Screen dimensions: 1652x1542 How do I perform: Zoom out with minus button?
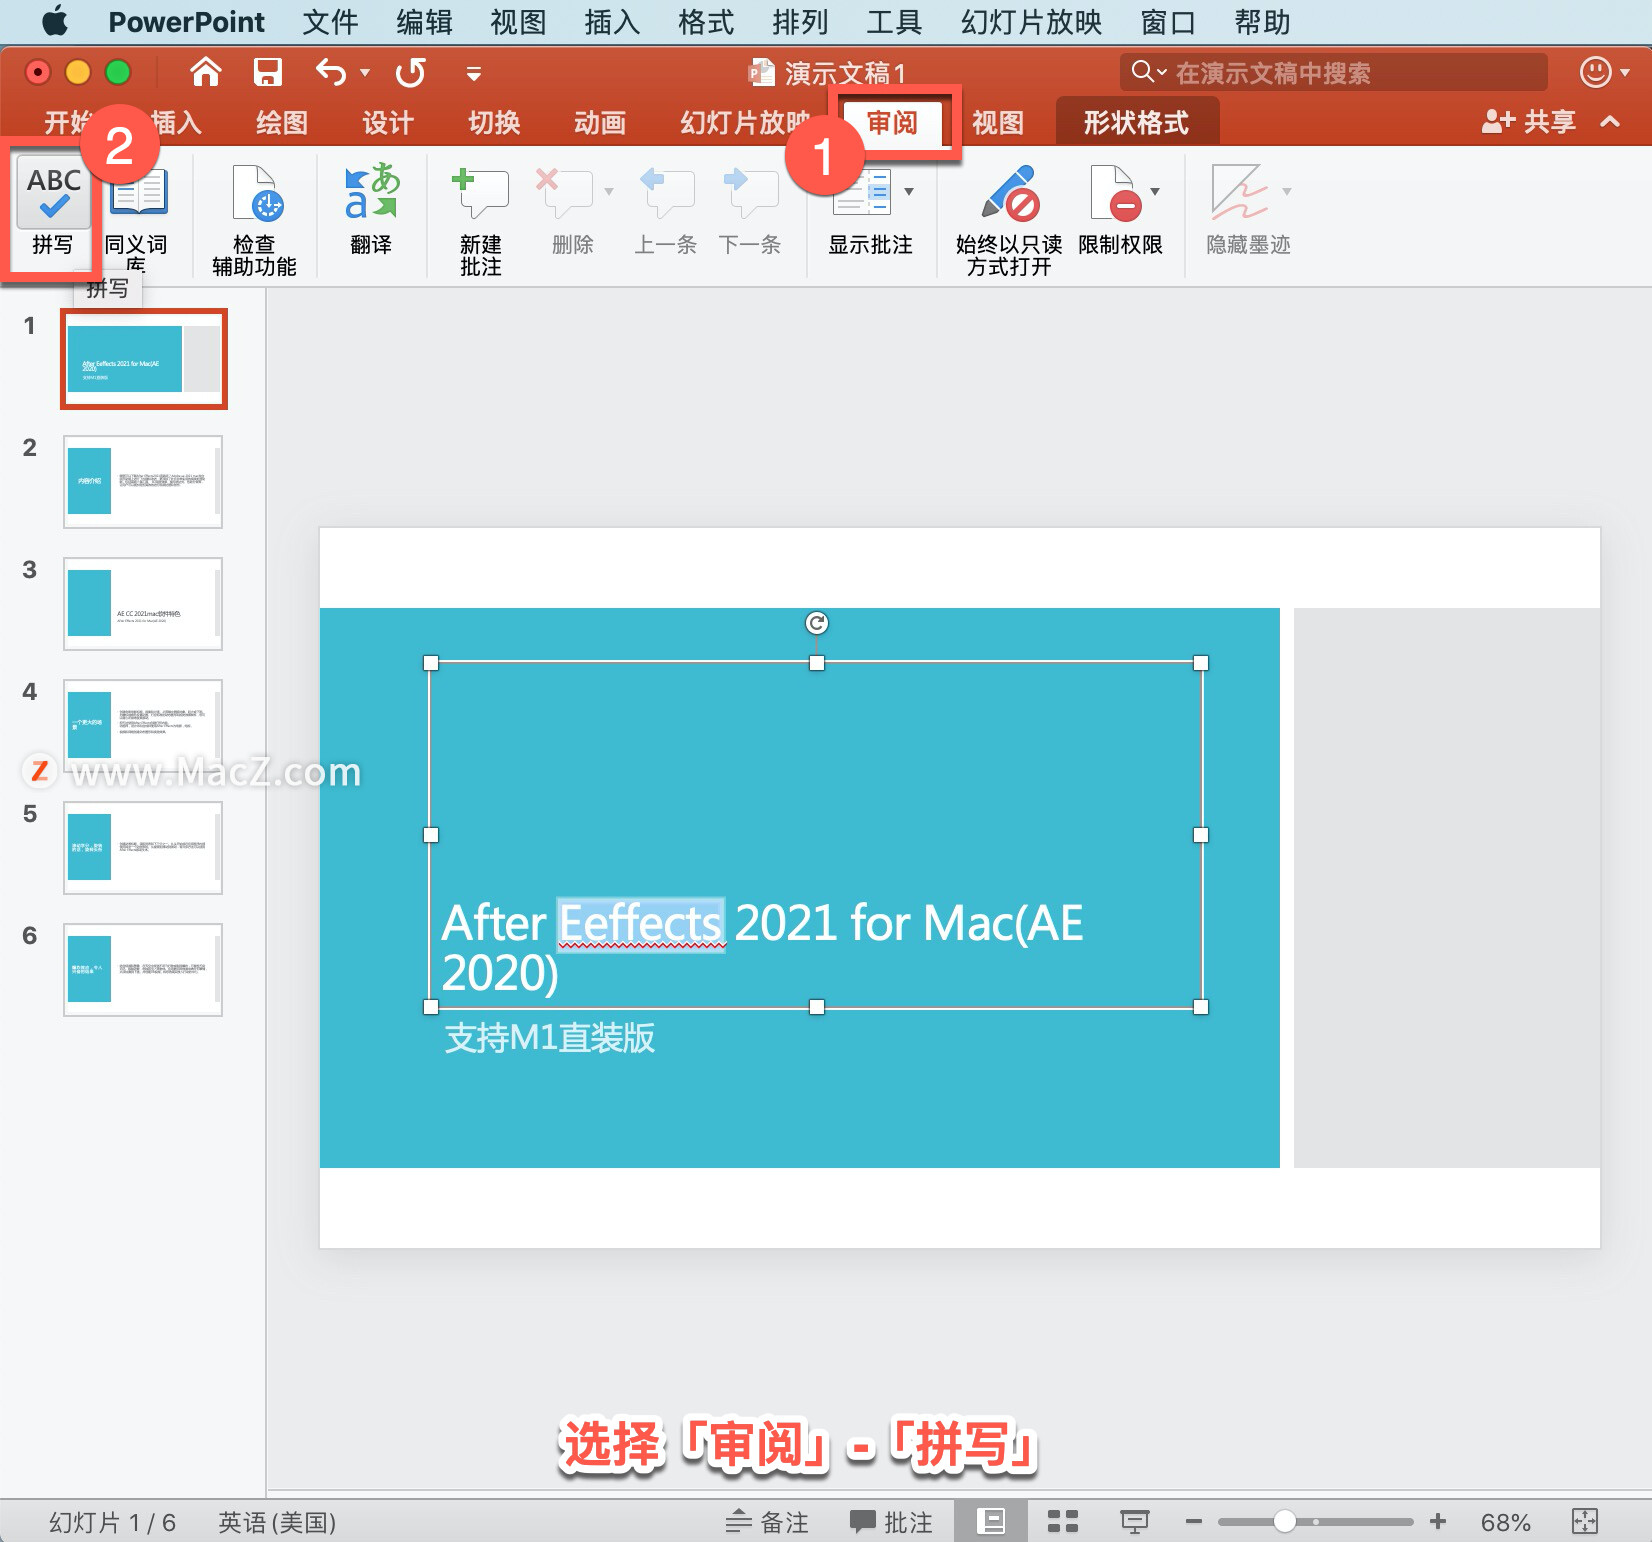click(1193, 1521)
